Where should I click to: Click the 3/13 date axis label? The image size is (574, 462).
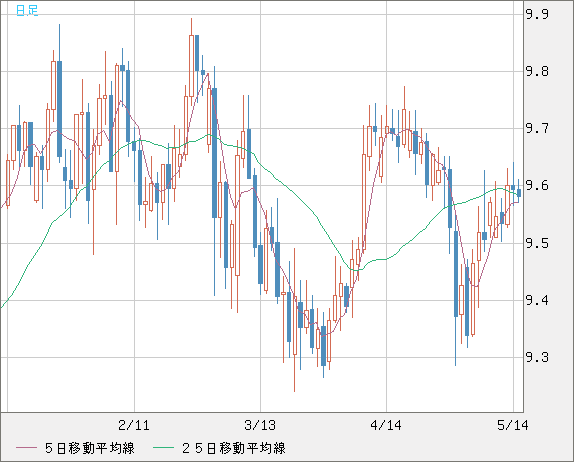[x=260, y=425]
